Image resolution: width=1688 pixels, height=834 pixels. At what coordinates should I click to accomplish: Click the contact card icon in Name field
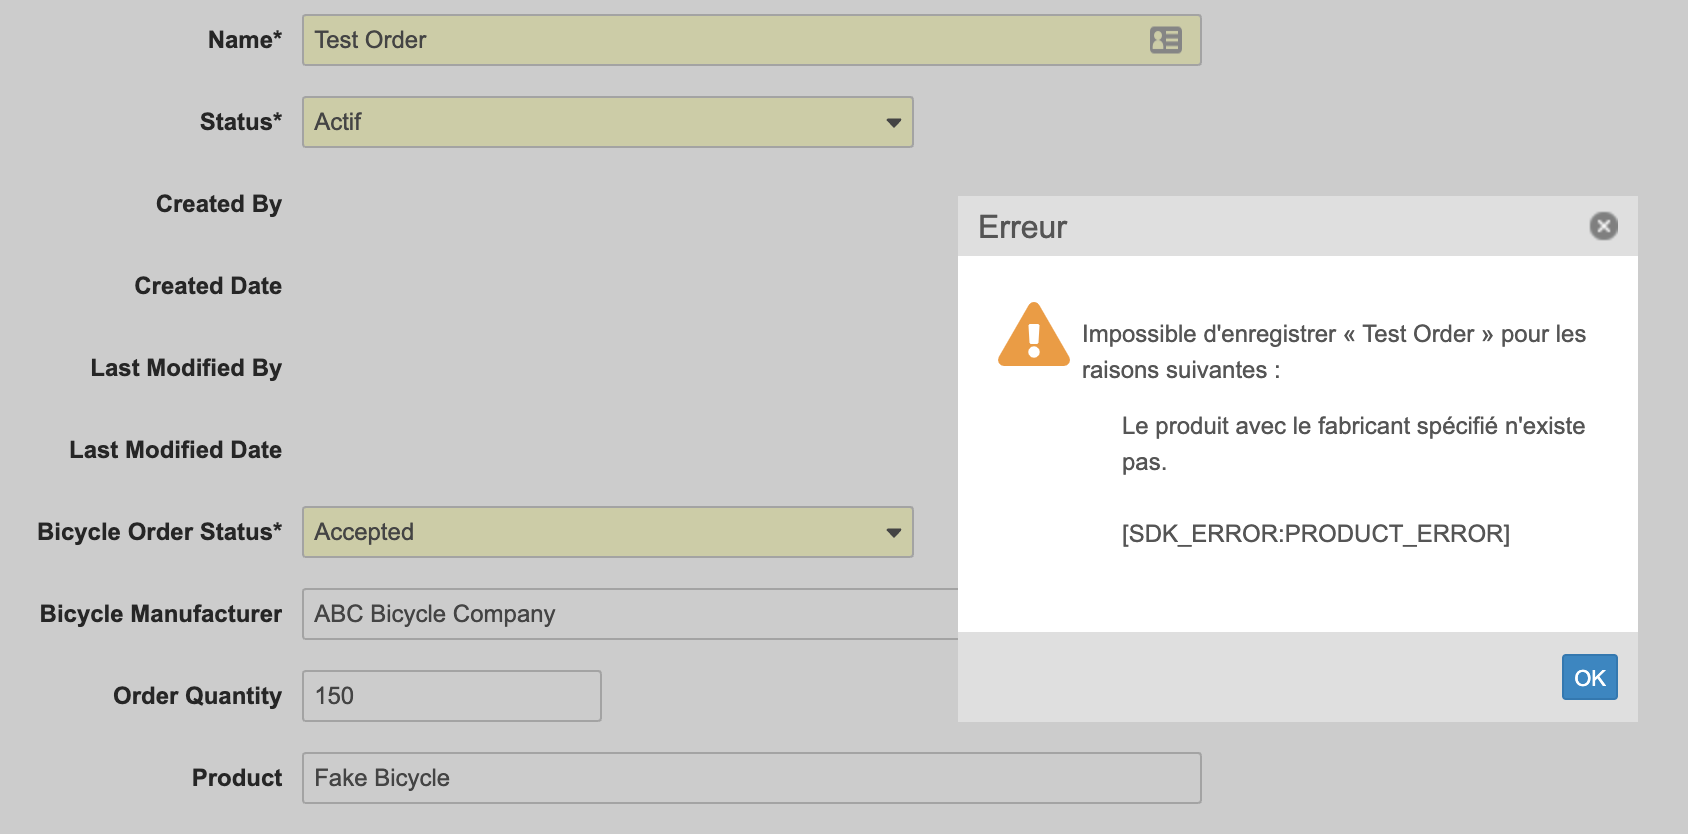point(1165,40)
